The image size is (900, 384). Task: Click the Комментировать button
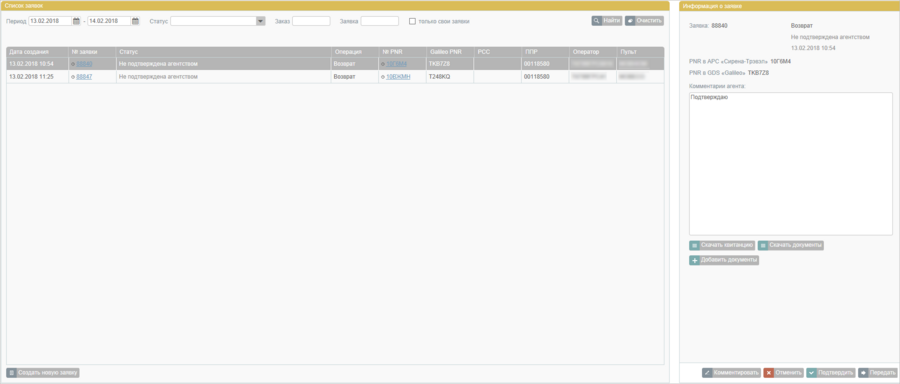pos(731,373)
